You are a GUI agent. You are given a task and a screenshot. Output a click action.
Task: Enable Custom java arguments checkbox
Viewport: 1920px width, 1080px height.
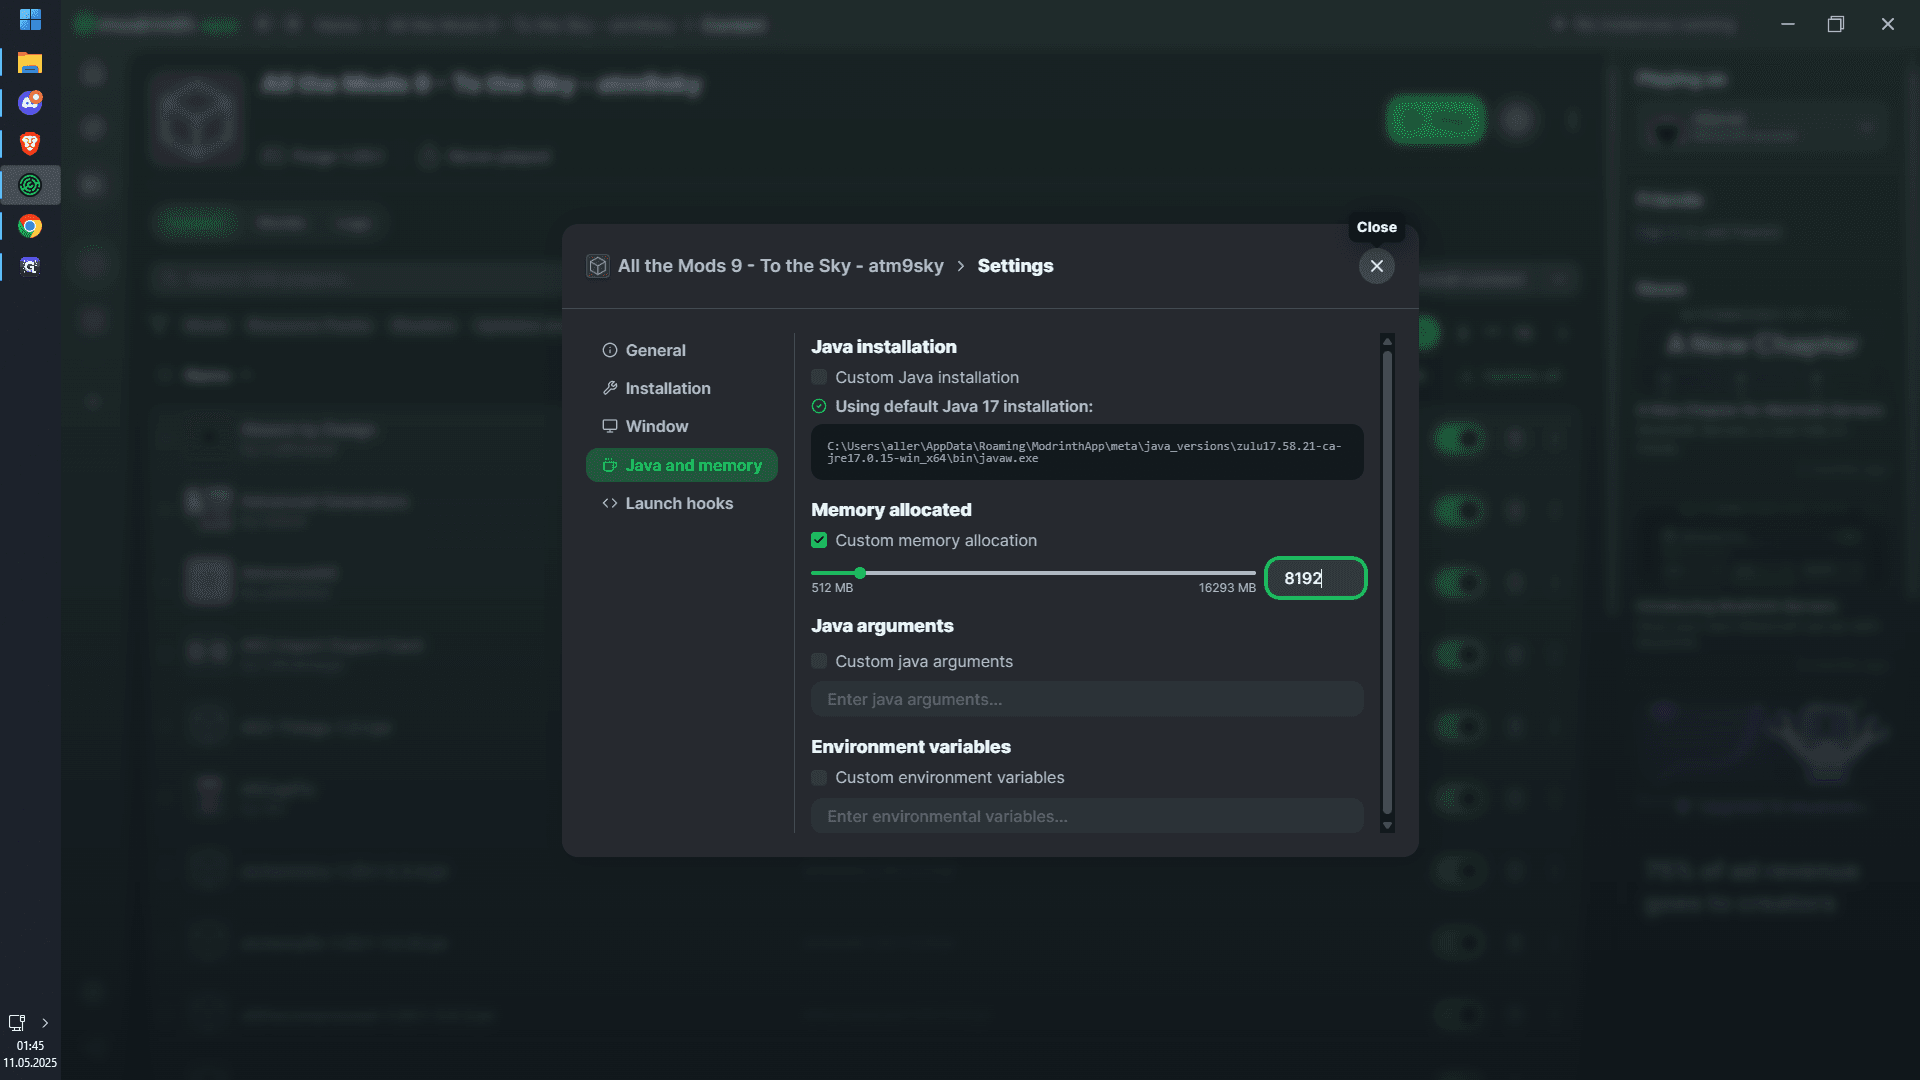[x=819, y=661]
